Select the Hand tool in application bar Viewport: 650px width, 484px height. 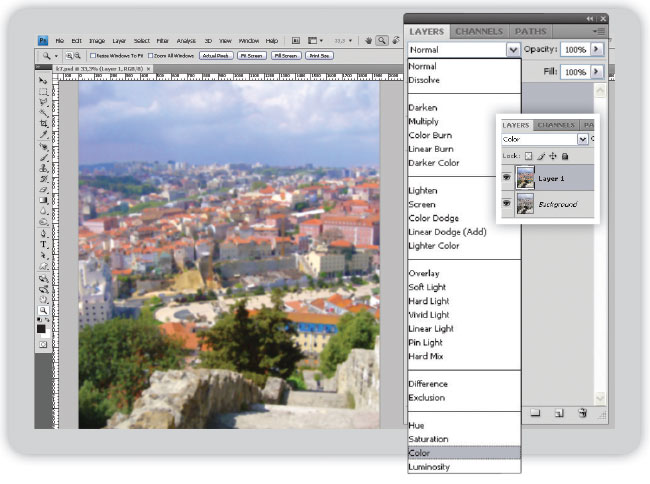tap(369, 40)
